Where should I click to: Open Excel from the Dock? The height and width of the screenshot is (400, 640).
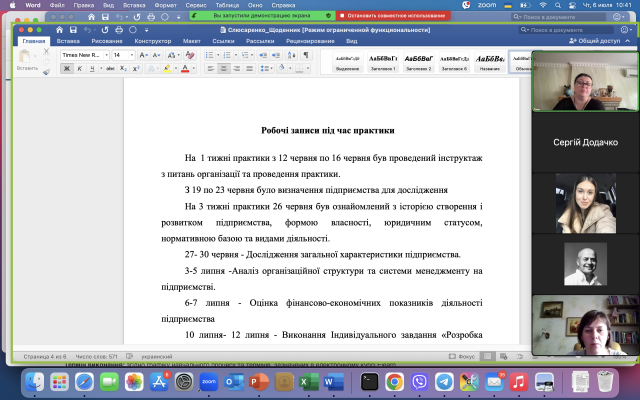[309, 382]
